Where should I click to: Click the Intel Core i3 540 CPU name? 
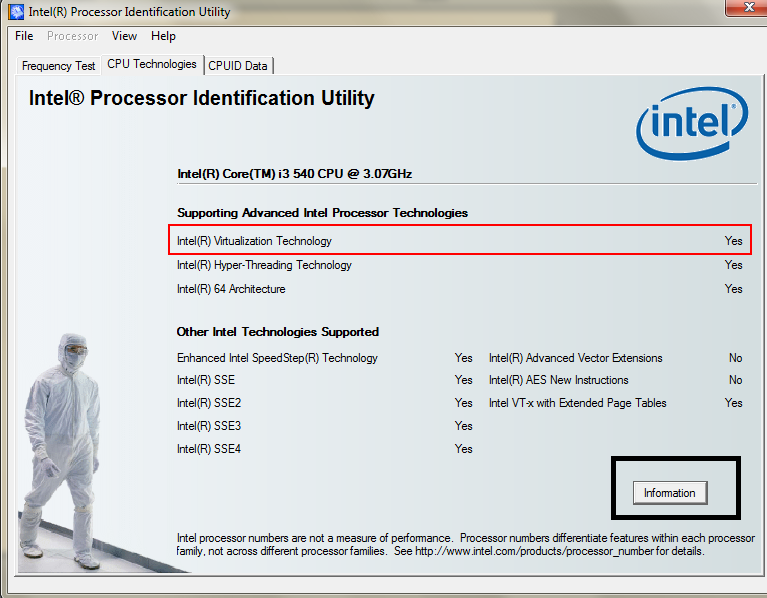pyautogui.click(x=294, y=174)
